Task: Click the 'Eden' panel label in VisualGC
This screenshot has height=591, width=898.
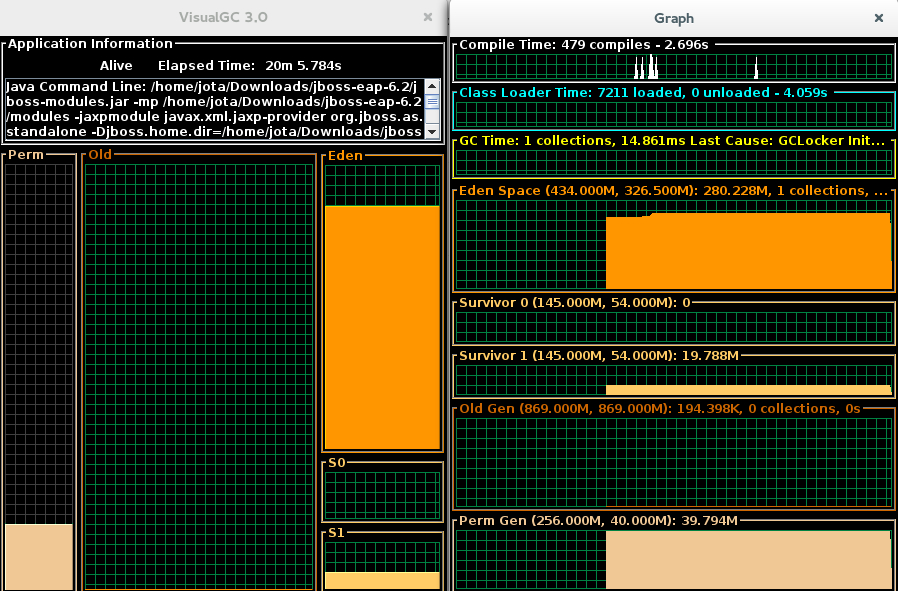Action: [x=345, y=156]
